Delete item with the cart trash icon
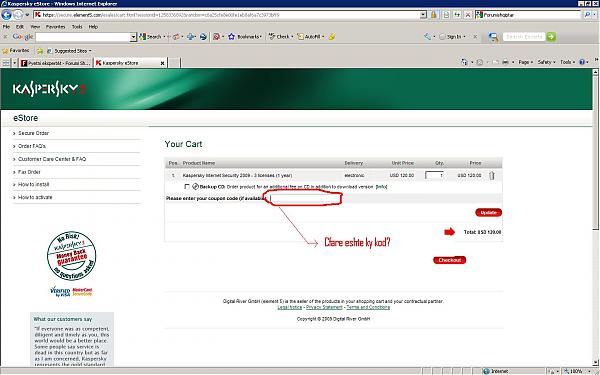Viewport: 600px width, 375px height. (x=492, y=175)
